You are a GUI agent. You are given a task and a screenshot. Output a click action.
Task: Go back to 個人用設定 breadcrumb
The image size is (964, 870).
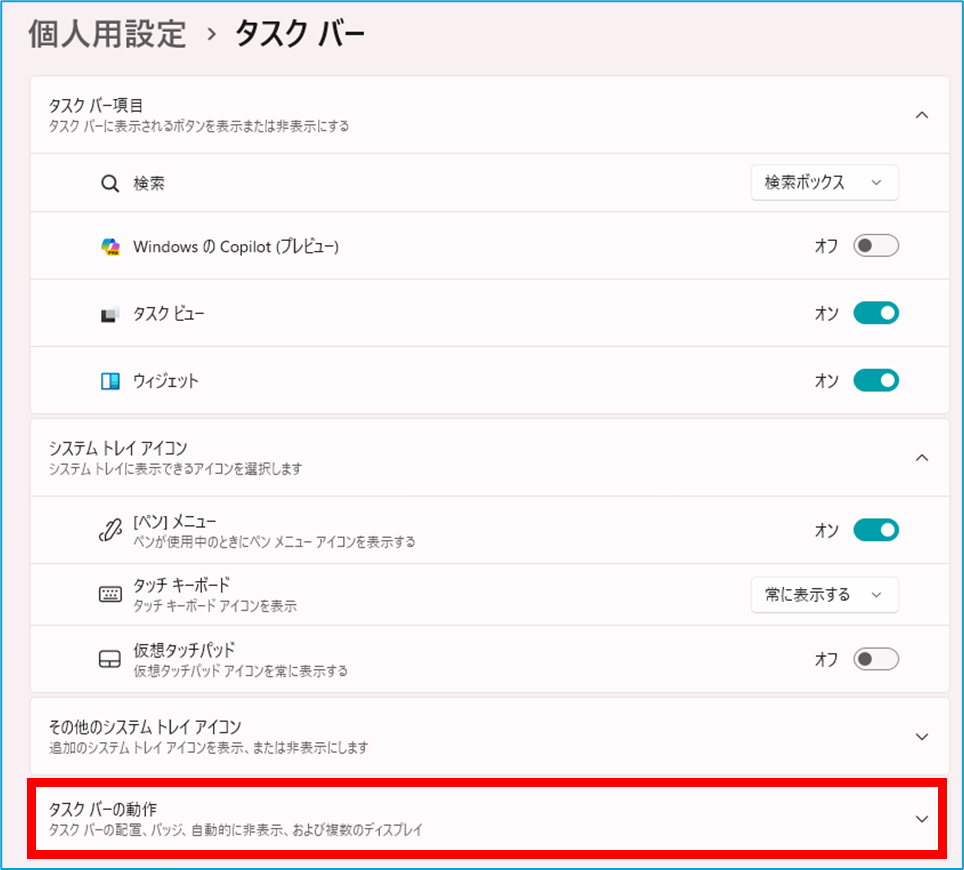tap(107, 34)
